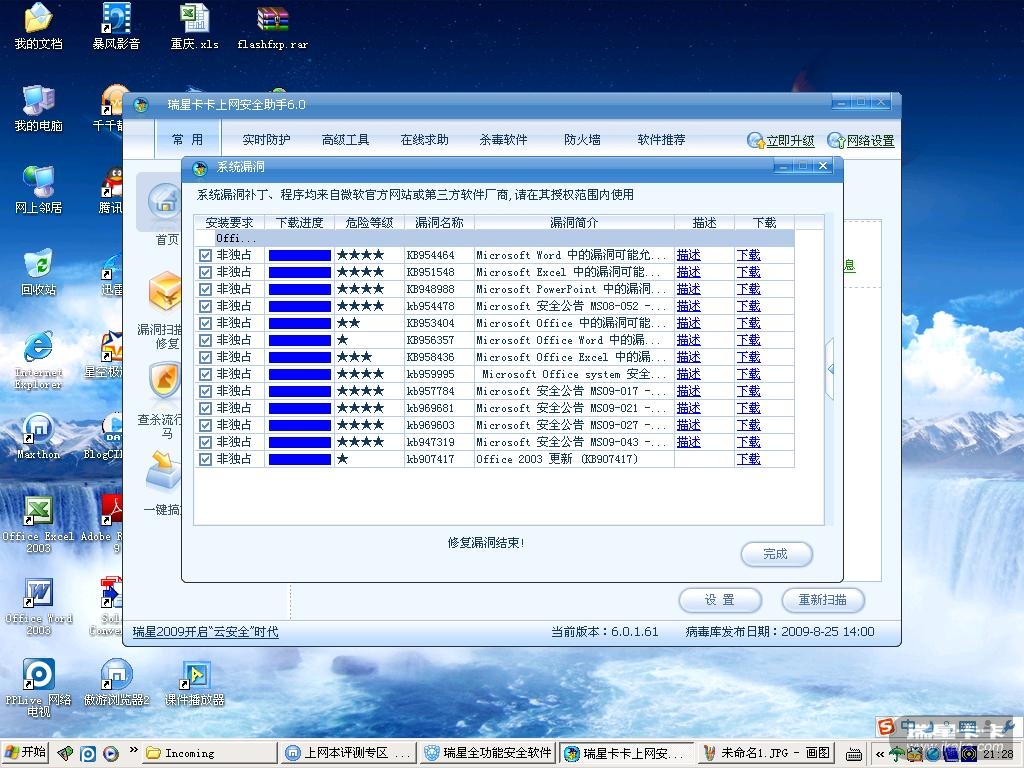Image resolution: width=1024 pixels, height=768 pixels.
Task: Click the 完成 button
Action: (776, 554)
